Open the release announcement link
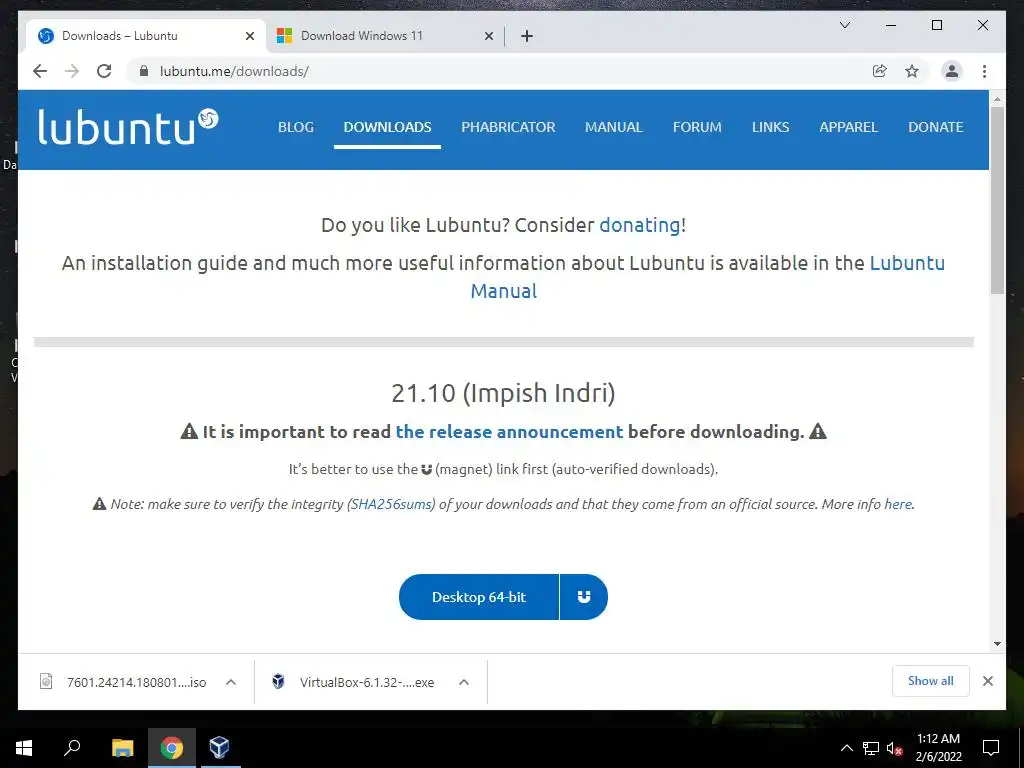1024x768 pixels. tap(509, 432)
